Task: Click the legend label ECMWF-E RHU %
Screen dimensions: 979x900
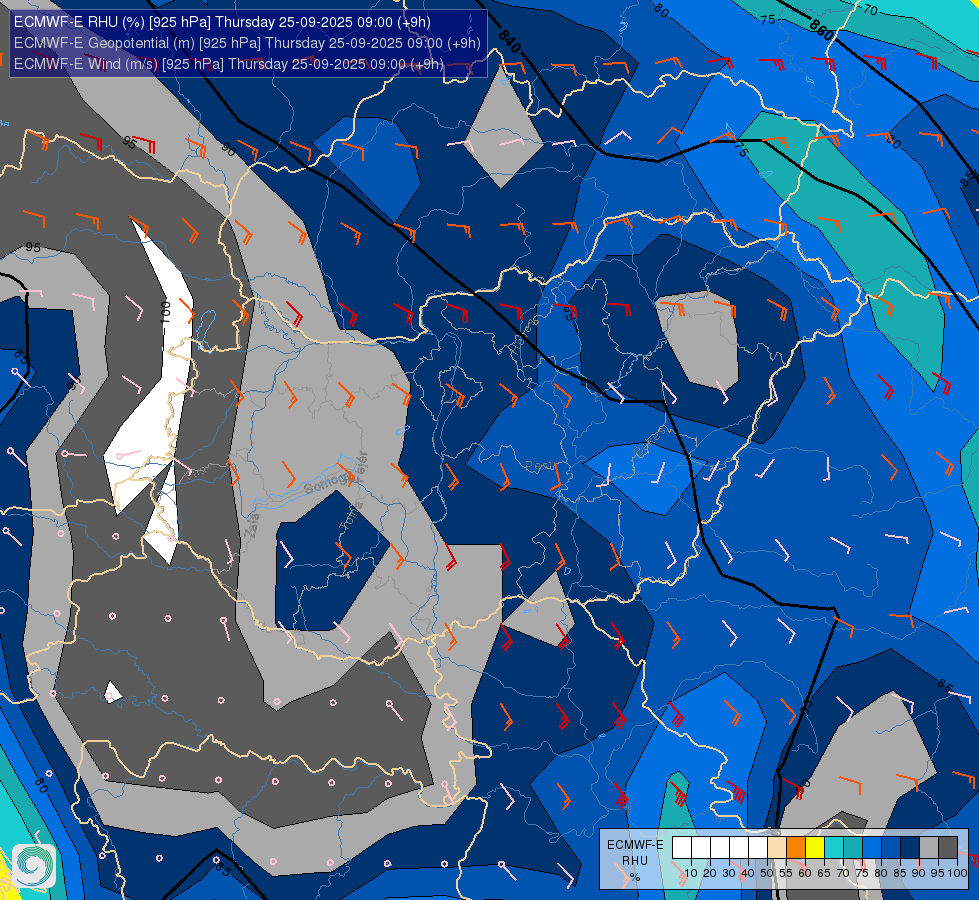Action: (x=634, y=861)
